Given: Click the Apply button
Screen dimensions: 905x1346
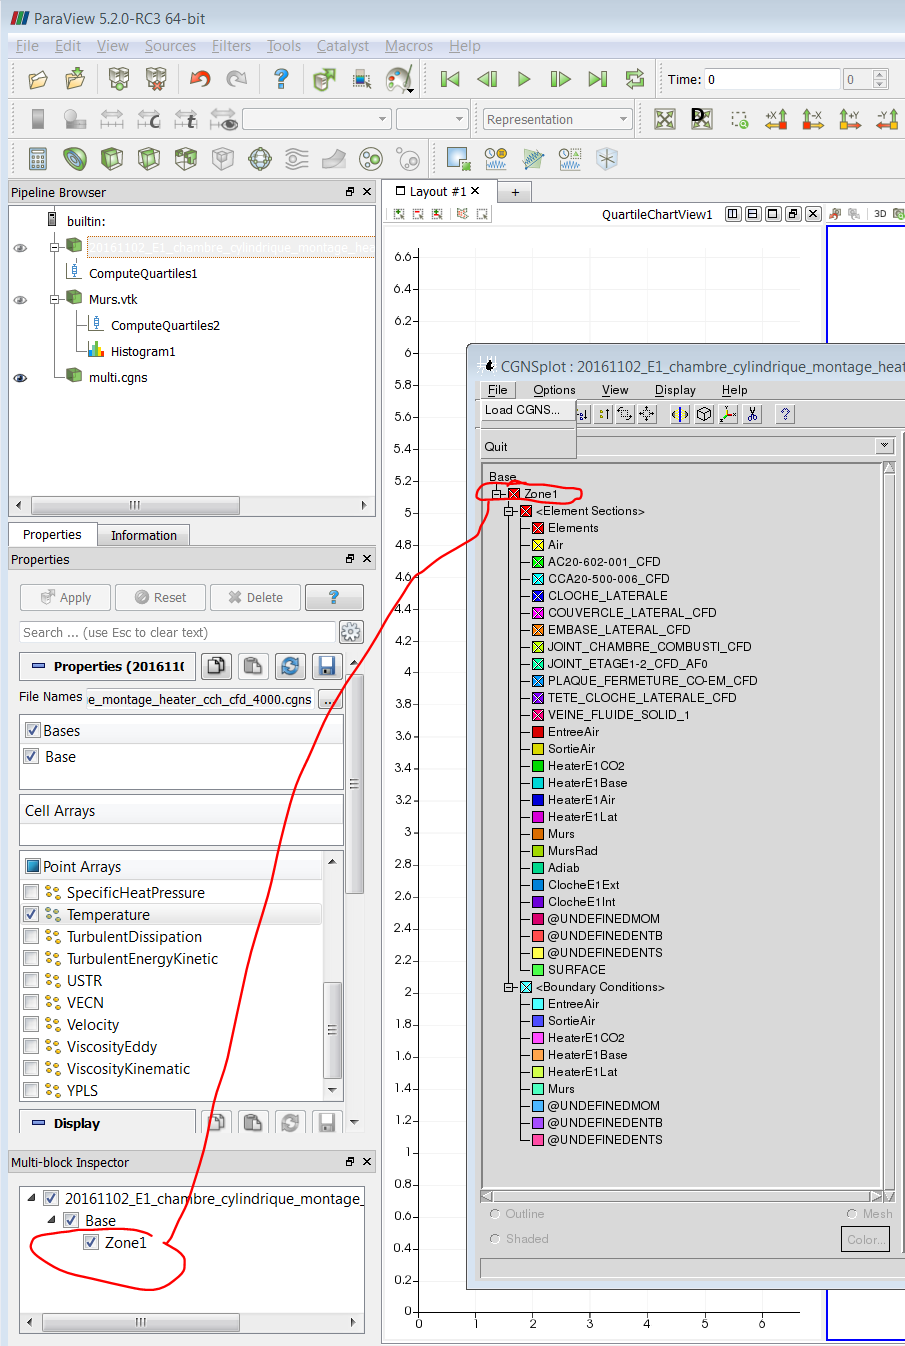Looking at the screenshot, I should [66, 597].
